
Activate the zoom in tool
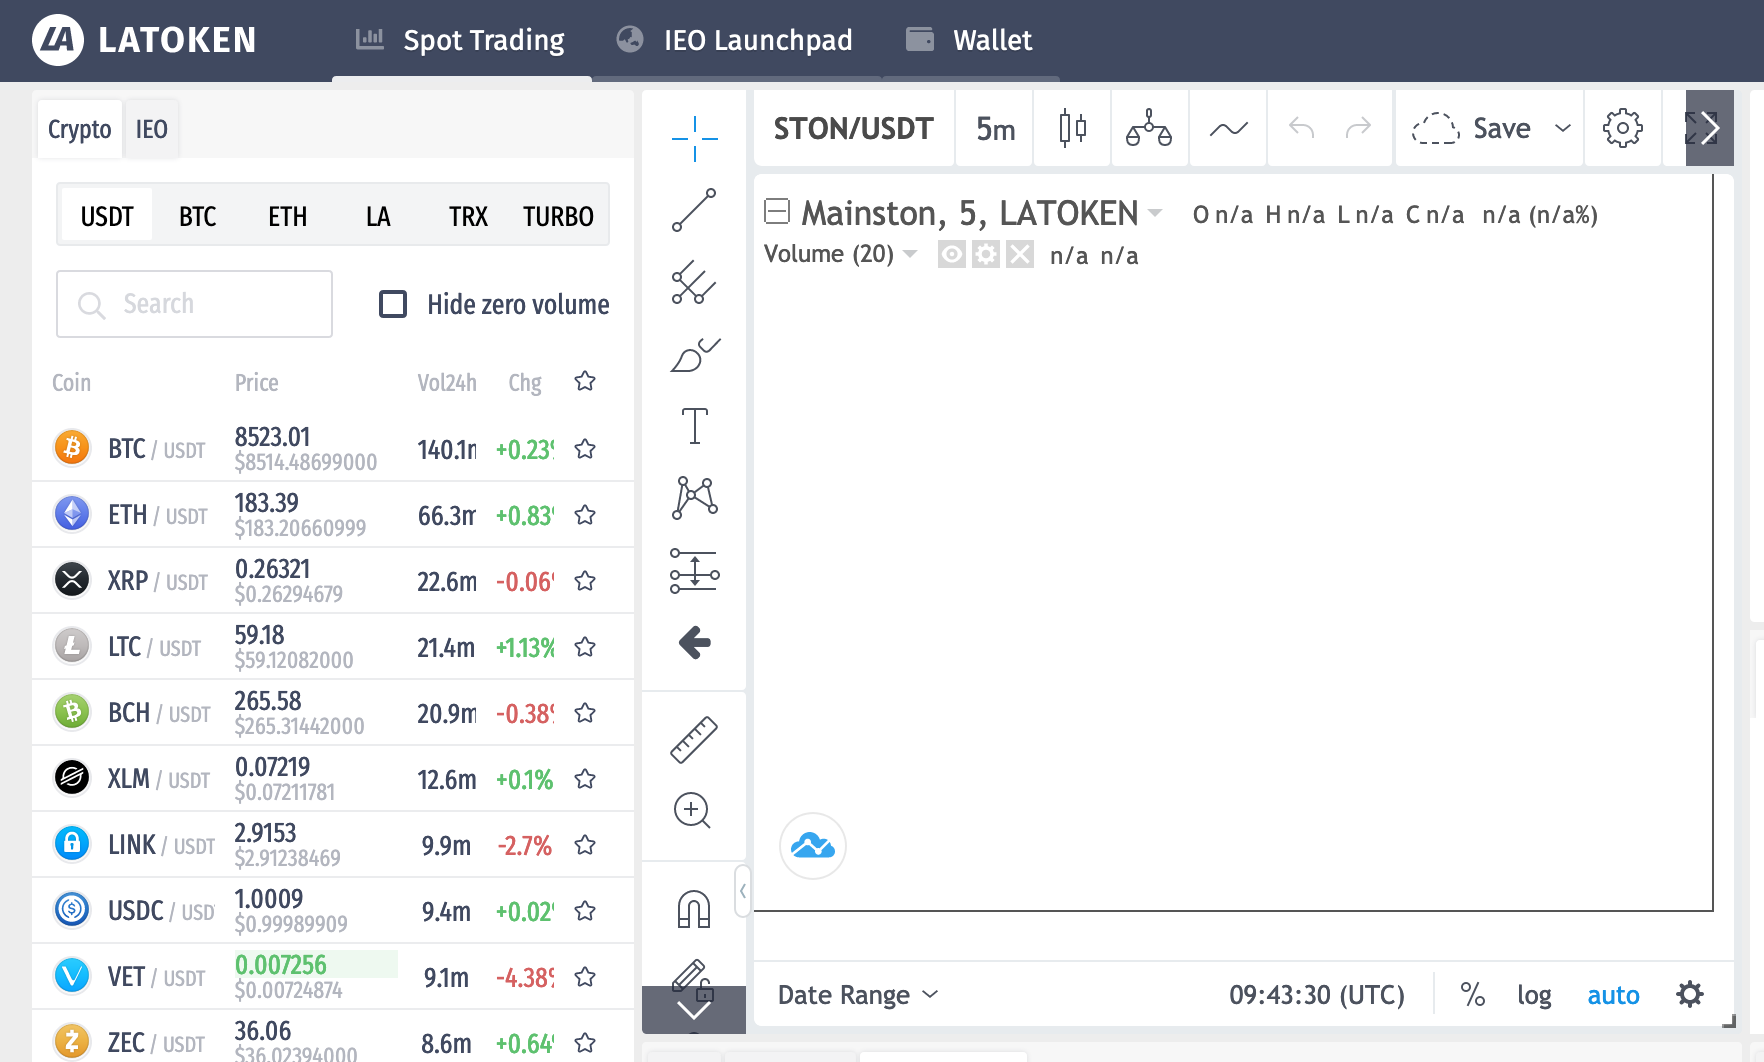click(692, 810)
